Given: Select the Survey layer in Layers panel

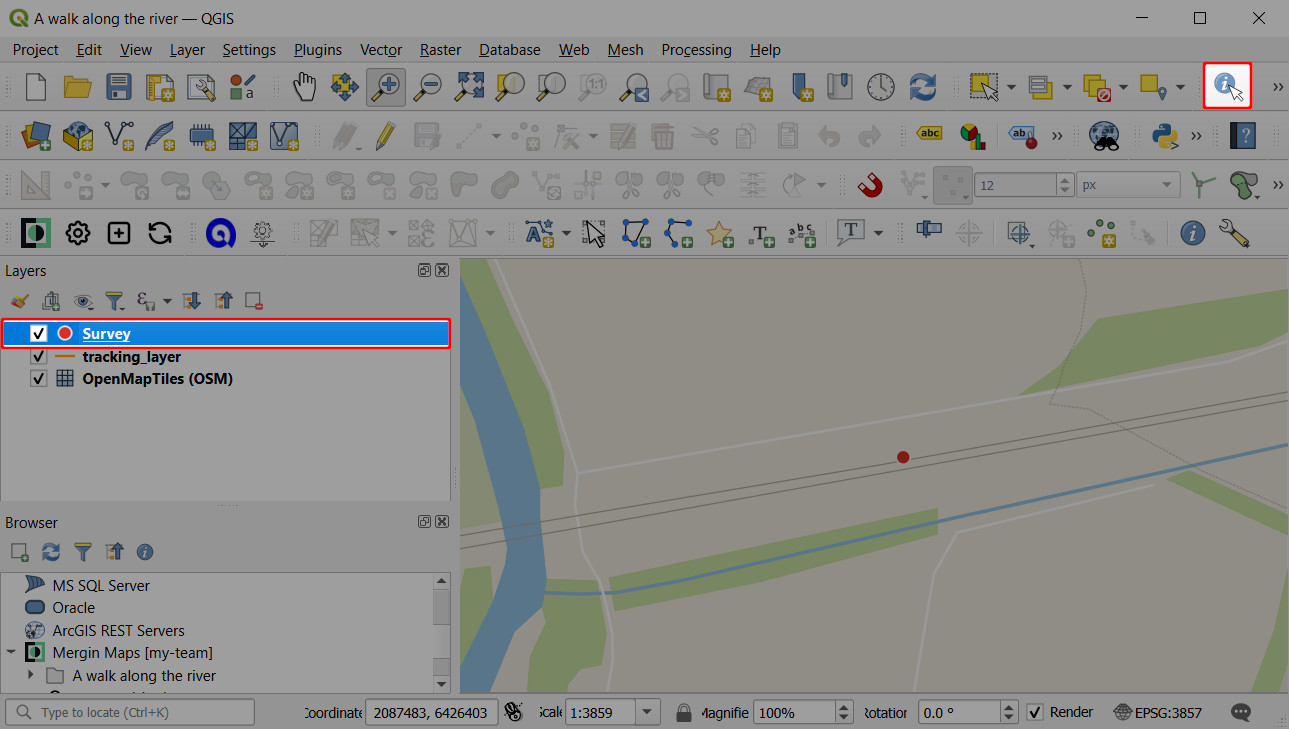Looking at the screenshot, I should (x=226, y=334).
